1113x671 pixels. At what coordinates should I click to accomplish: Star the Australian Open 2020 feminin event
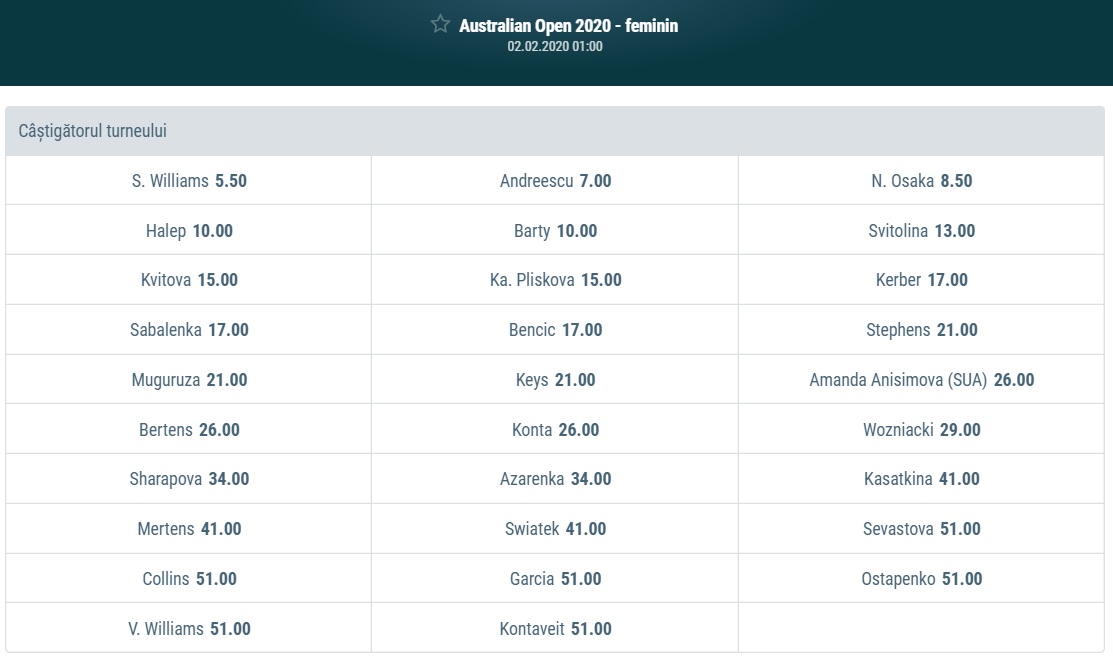coord(440,25)
